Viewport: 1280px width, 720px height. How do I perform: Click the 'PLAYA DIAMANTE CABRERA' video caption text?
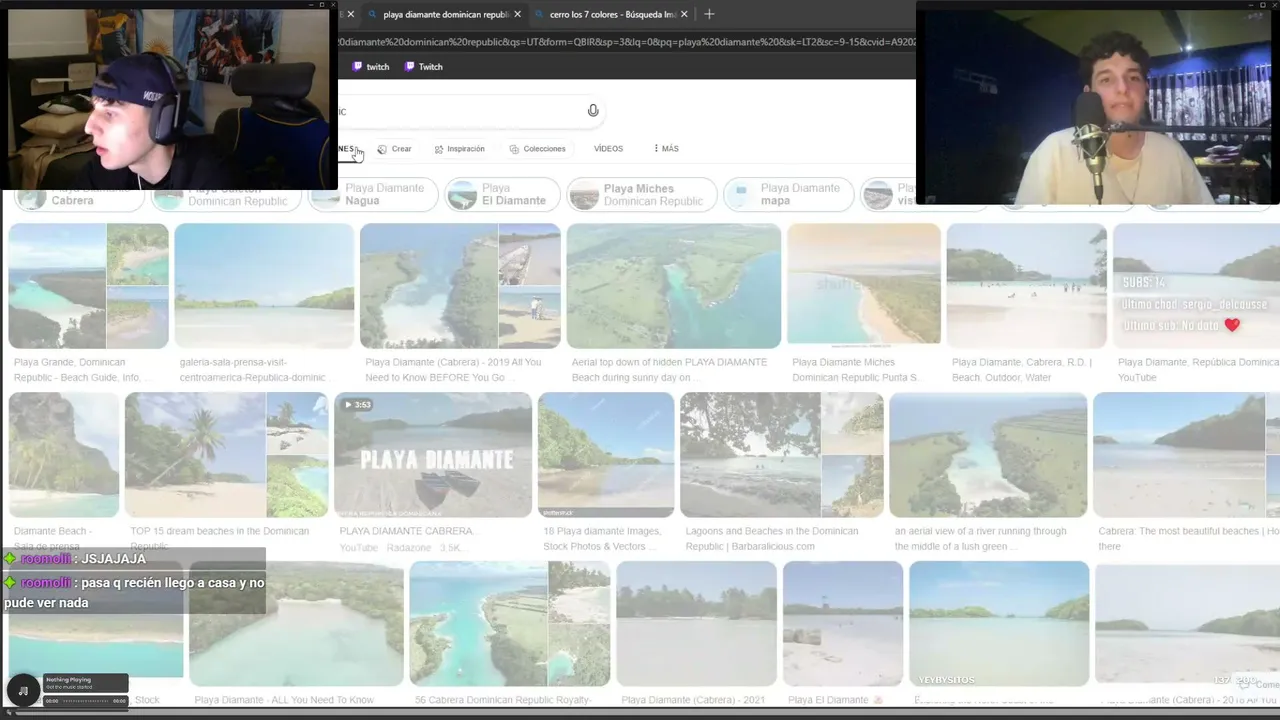[x=408, y=531]
